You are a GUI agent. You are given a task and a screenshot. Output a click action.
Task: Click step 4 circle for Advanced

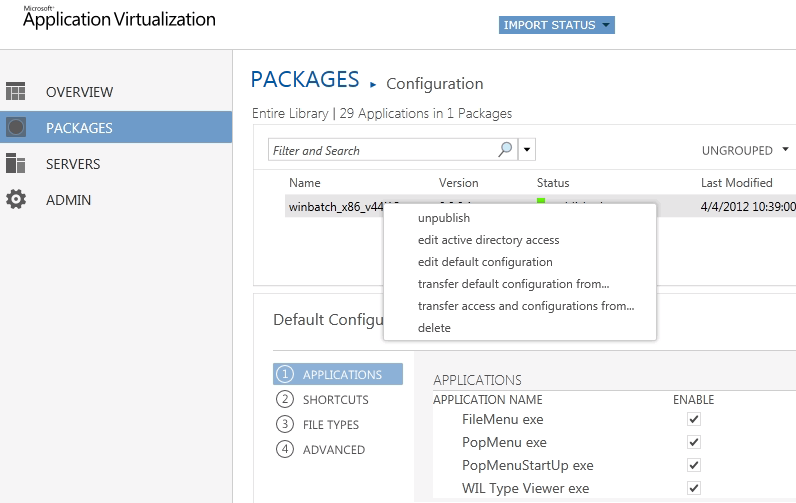point(285,449)
